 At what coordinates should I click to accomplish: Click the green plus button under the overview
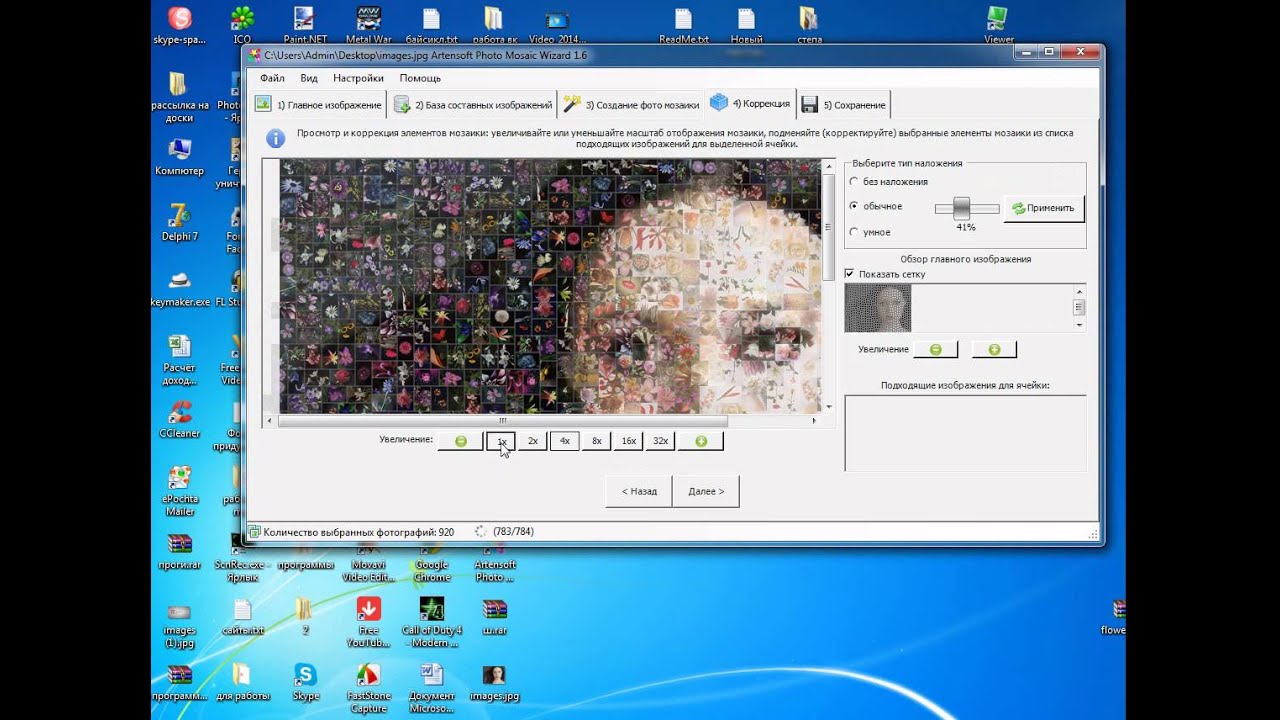point(994,349)
